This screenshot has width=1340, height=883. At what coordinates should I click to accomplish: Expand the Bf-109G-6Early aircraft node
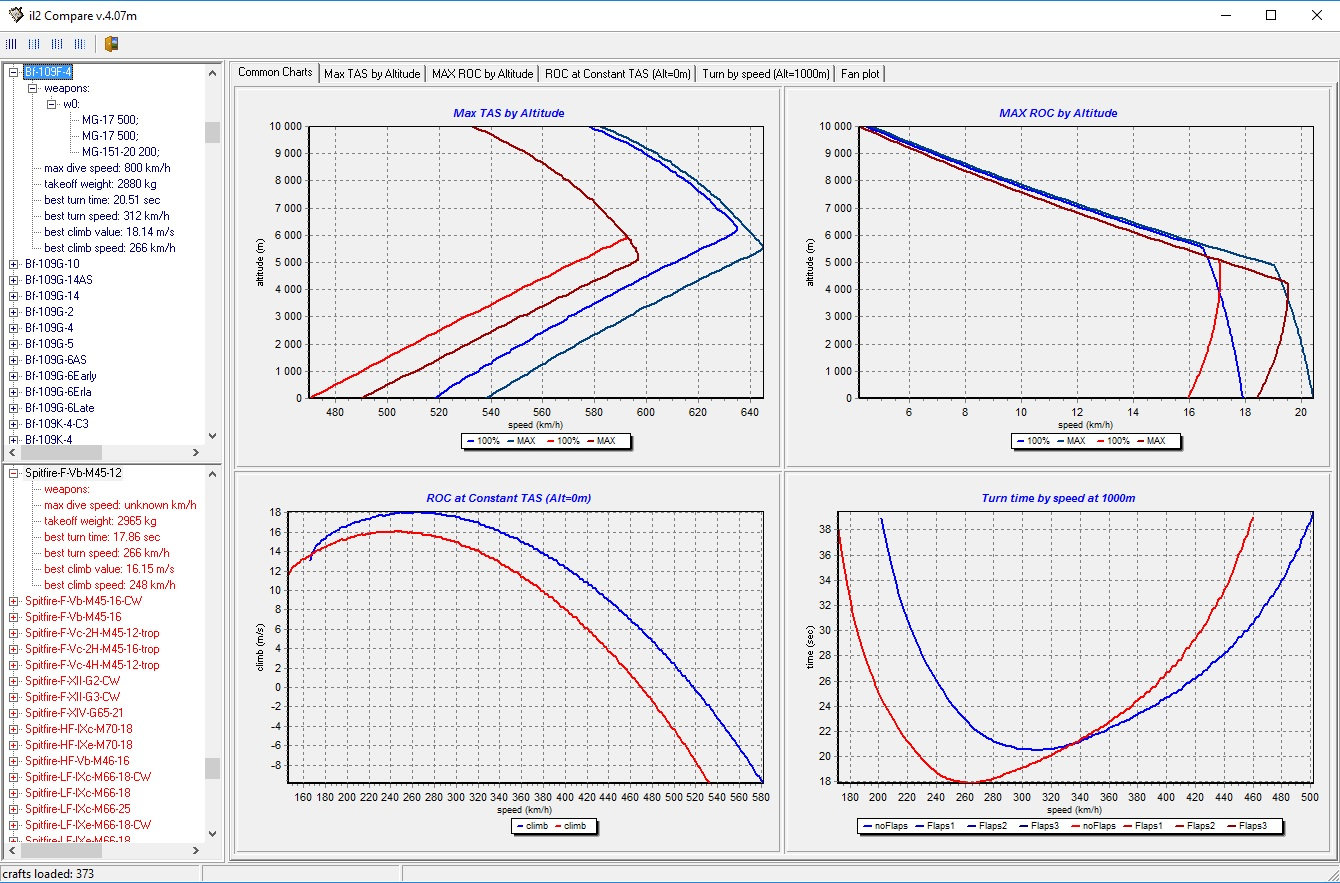14,376
